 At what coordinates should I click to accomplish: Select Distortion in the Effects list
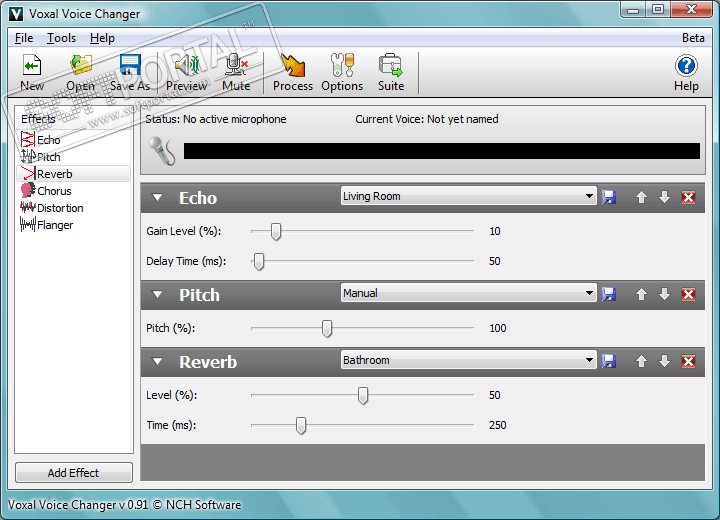73,208
